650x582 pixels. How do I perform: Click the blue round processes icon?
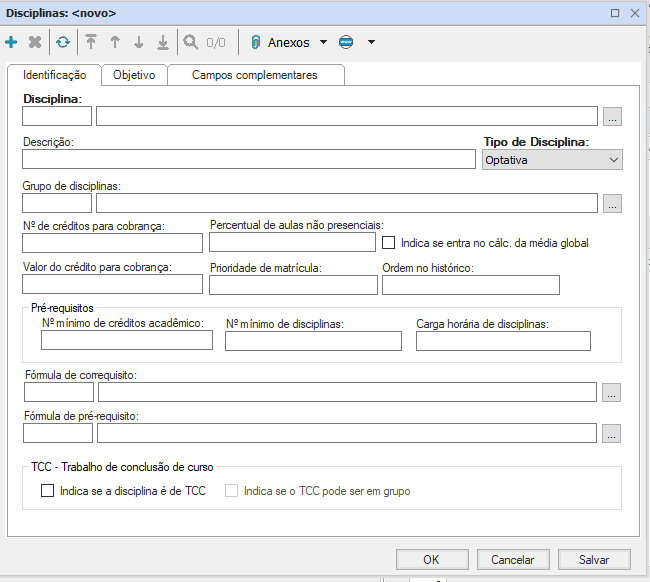pos(346,43)
